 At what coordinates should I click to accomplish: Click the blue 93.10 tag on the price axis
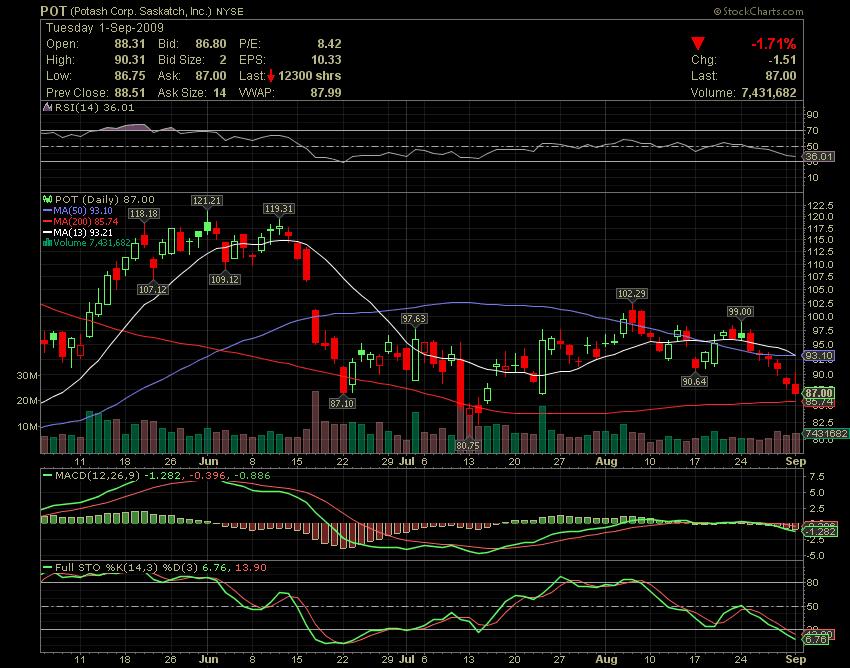(819, 356)
